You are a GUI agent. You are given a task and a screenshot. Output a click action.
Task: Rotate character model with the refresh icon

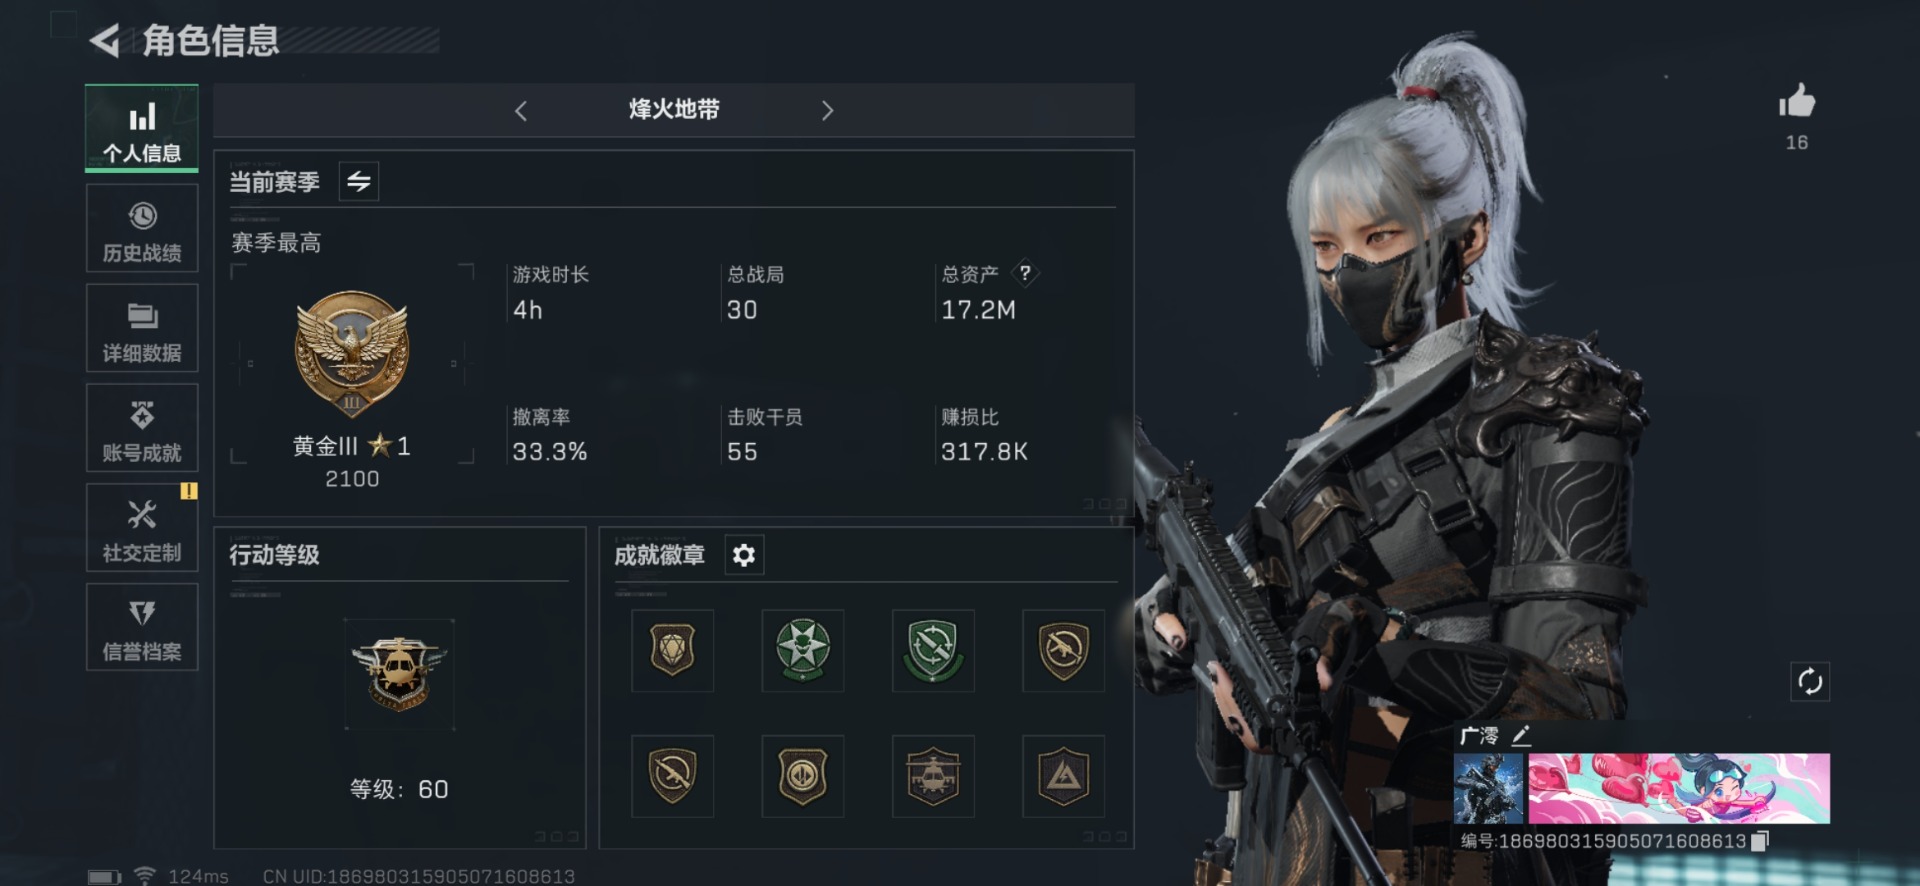[x=1810, y=682]
